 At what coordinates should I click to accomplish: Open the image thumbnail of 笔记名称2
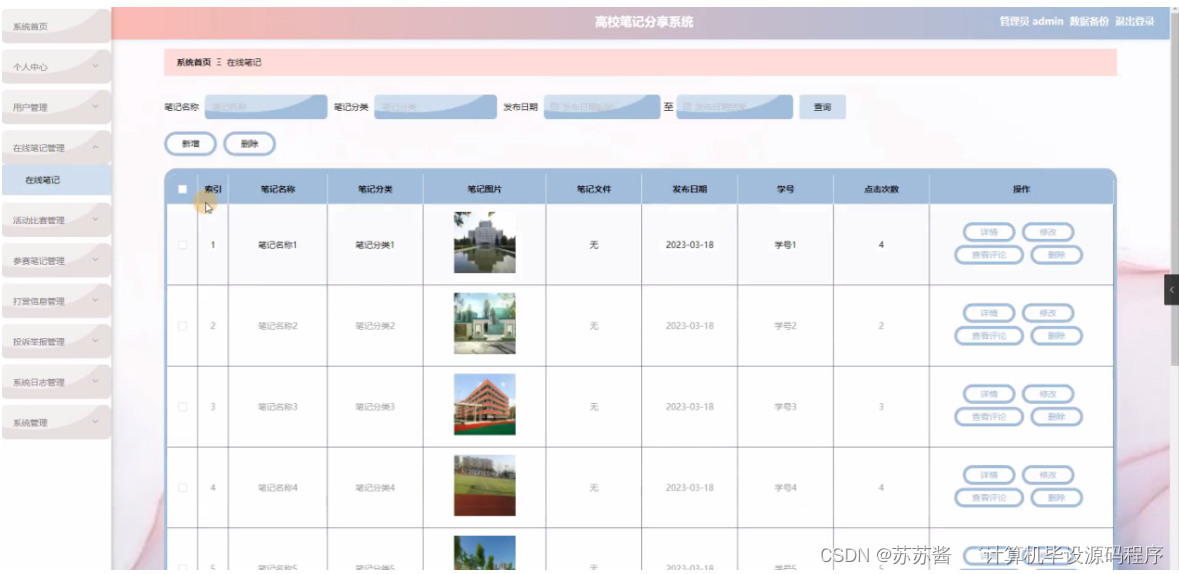pyautogui.click(x=484, y=323)
